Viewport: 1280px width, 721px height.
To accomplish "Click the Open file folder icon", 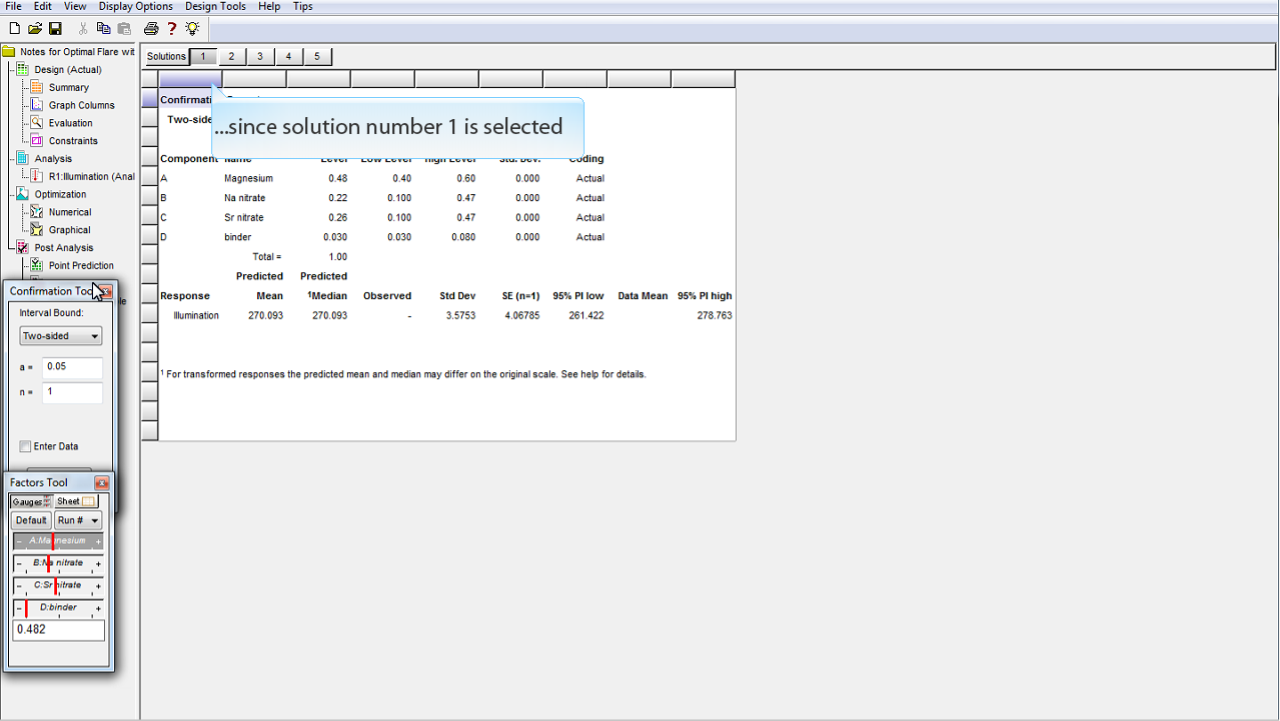I will click(x=35, y=29).
